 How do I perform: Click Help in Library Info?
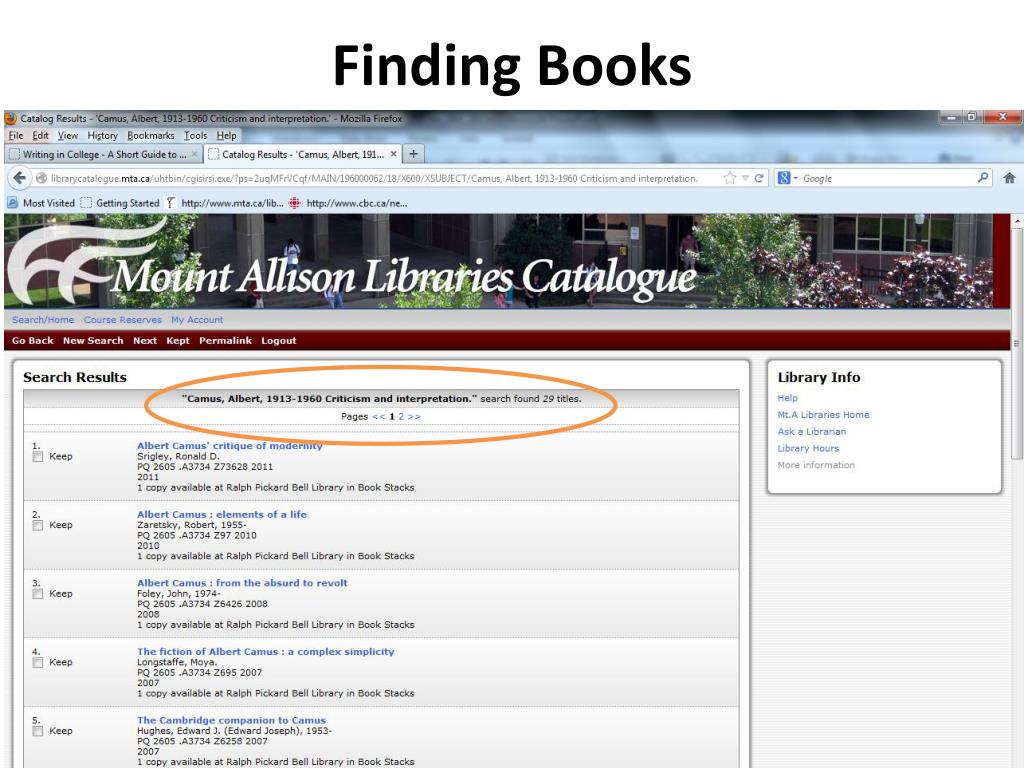coord(788,398)
